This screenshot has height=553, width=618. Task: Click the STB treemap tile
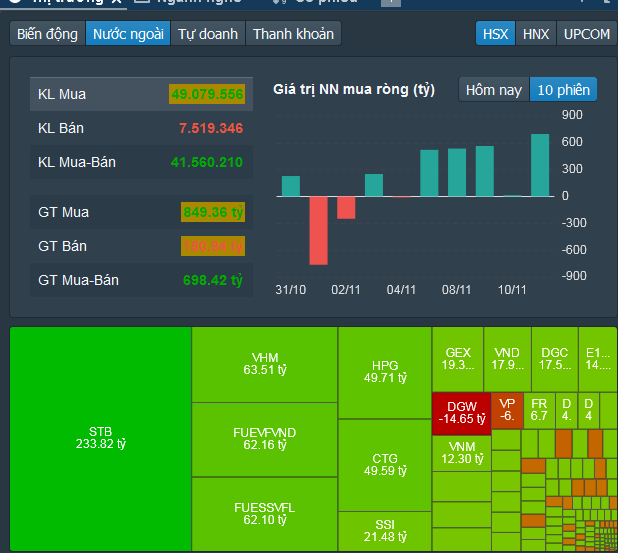[100, 438]
